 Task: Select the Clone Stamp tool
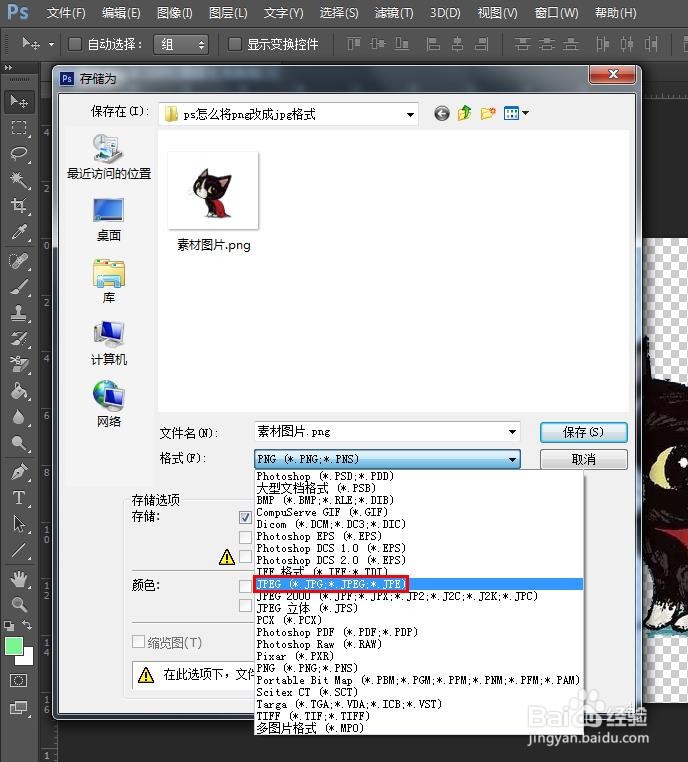(19, 313)
